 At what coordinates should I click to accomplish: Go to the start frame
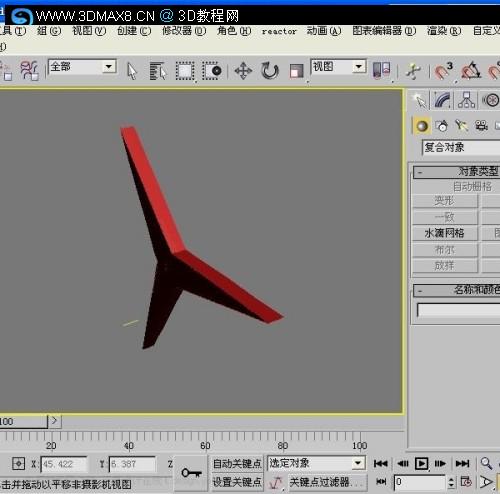381,463
